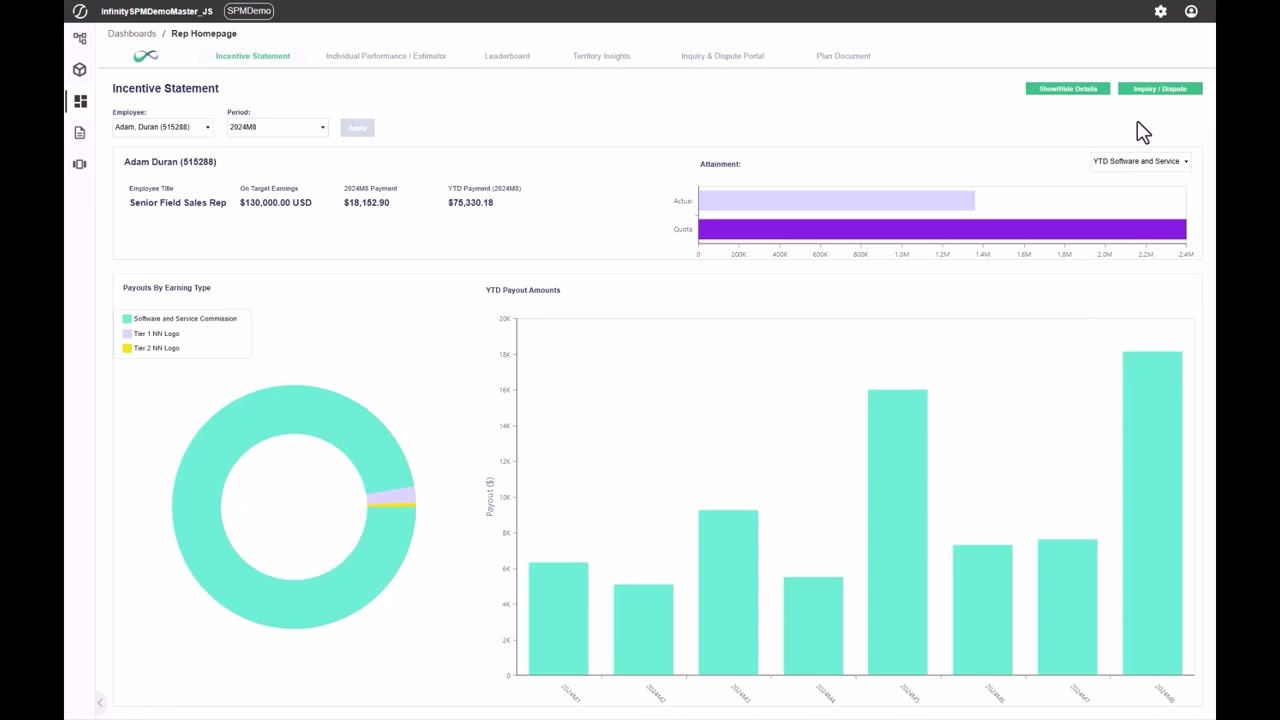This screenshot has height=720, width=1280.
Task: Switch to the Leaderboard tab
Action: (x=507, y=56)
